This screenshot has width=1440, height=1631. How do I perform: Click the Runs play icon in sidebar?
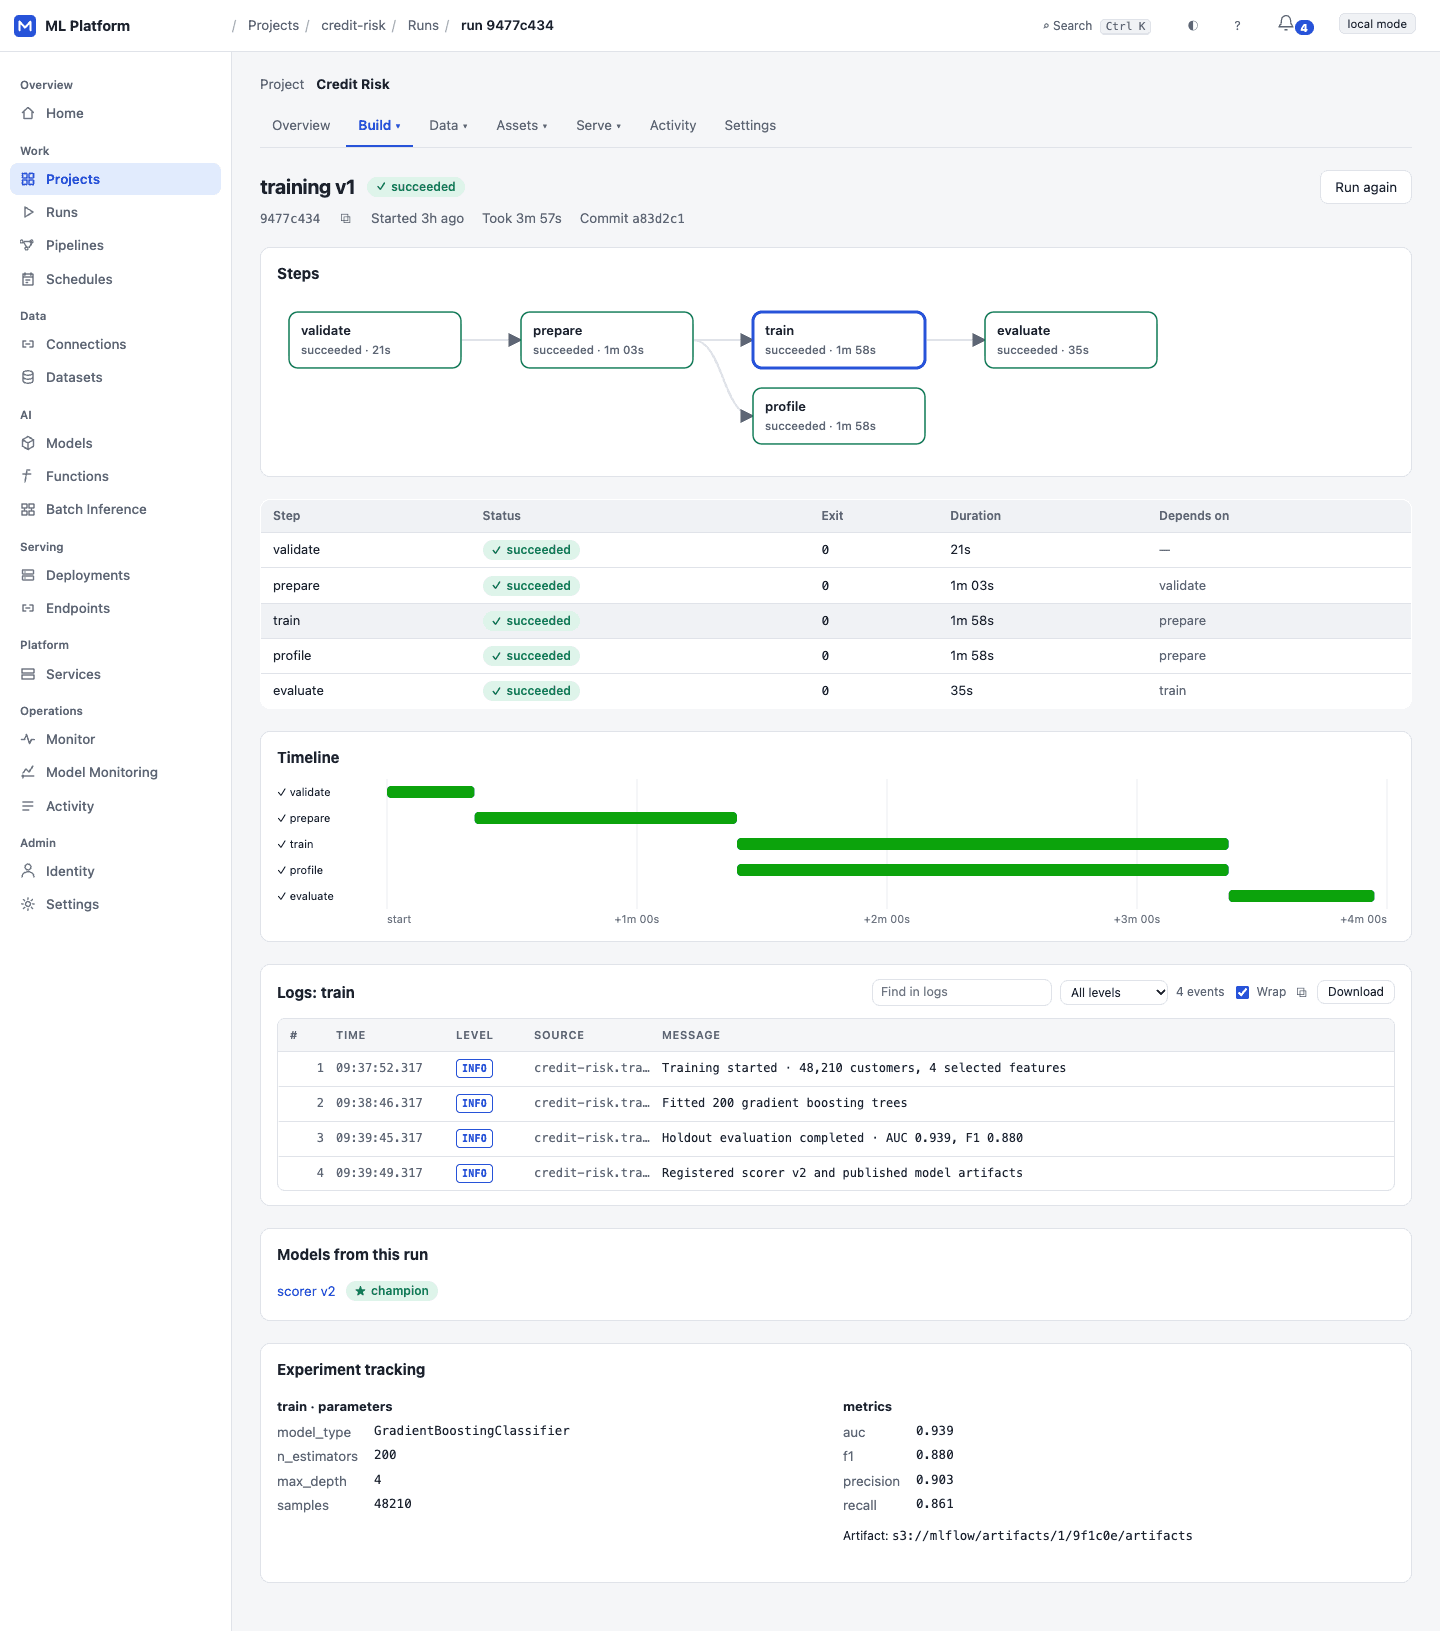click(28, 212)
